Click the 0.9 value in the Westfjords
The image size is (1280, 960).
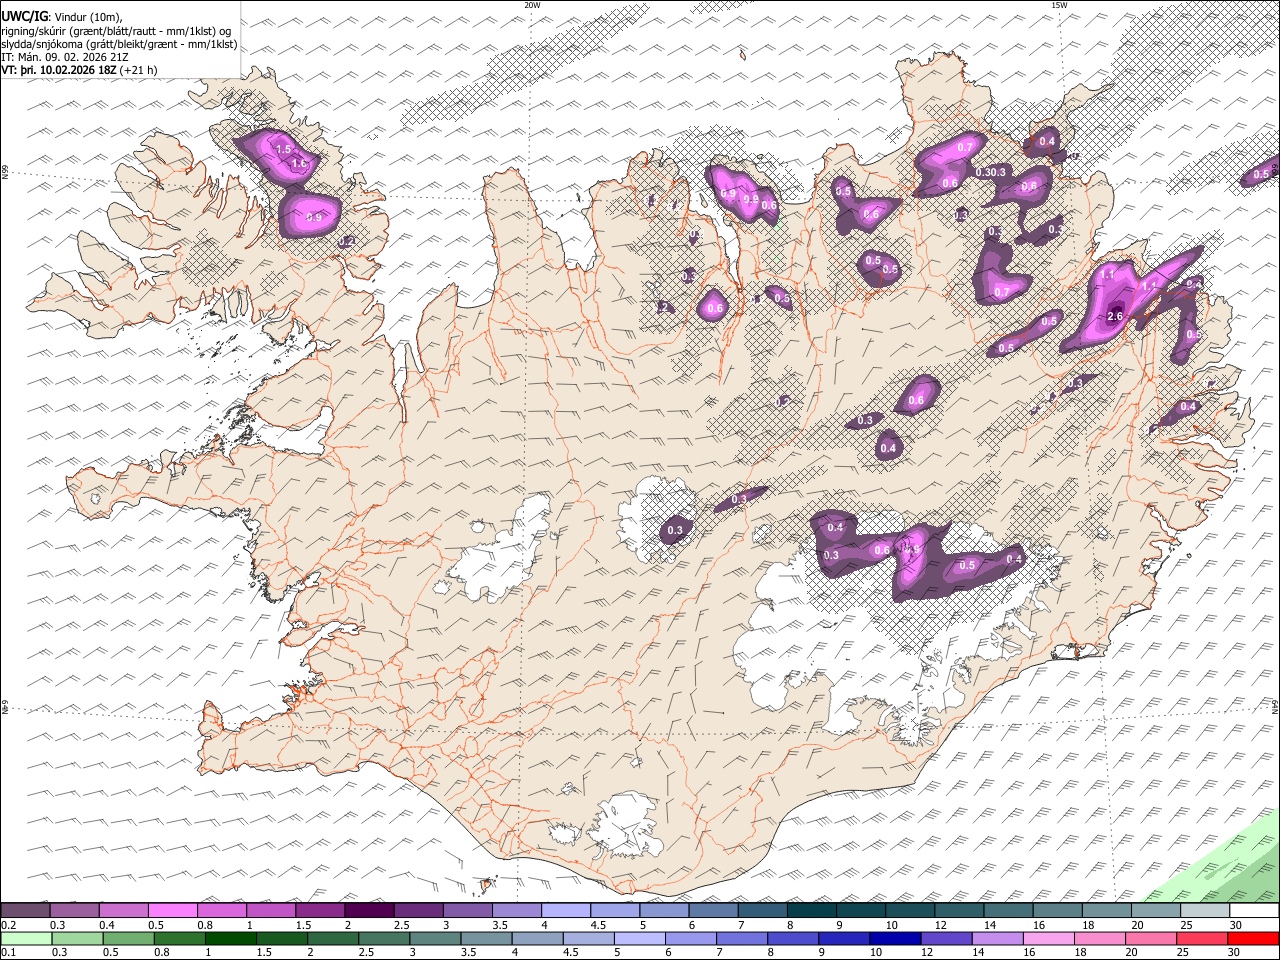tap(313, 217)
